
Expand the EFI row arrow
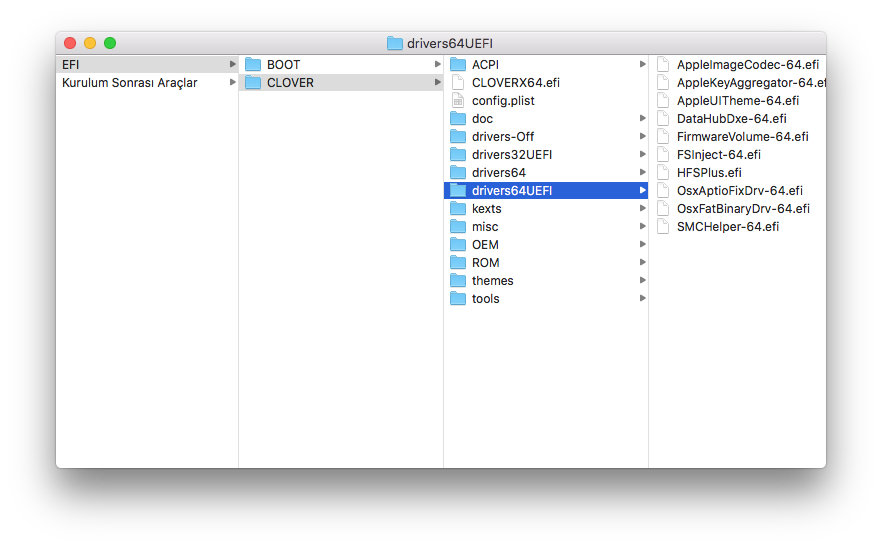(232, 65)
